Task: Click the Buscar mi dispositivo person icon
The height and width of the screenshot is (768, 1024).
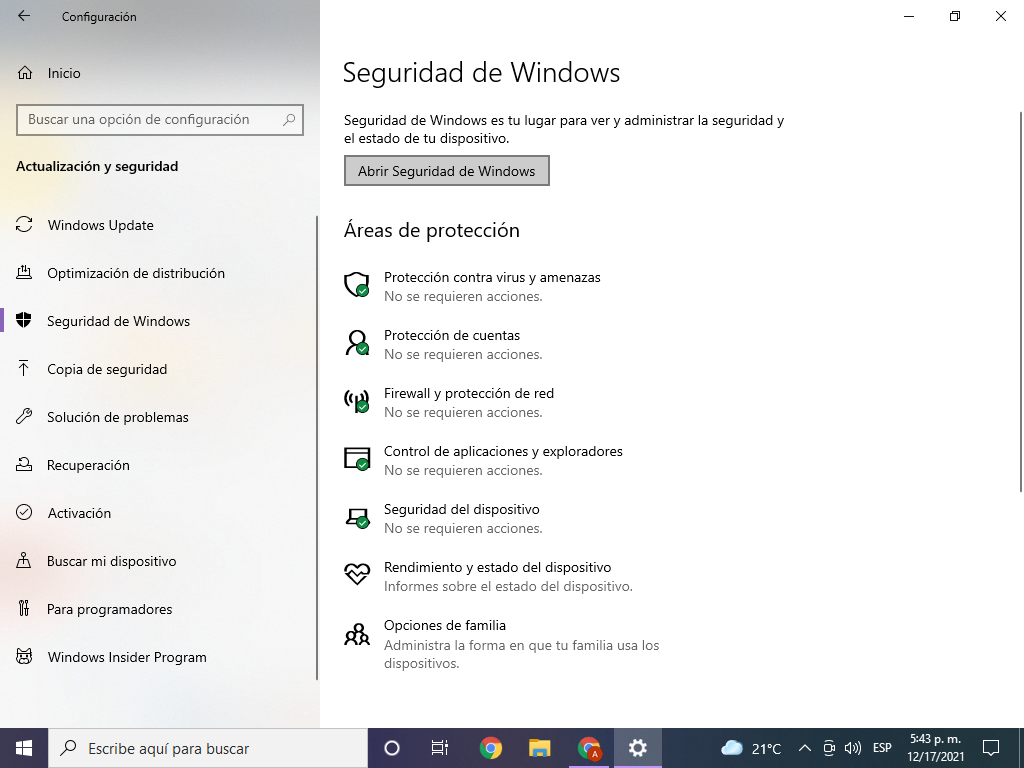Action: 24,560
